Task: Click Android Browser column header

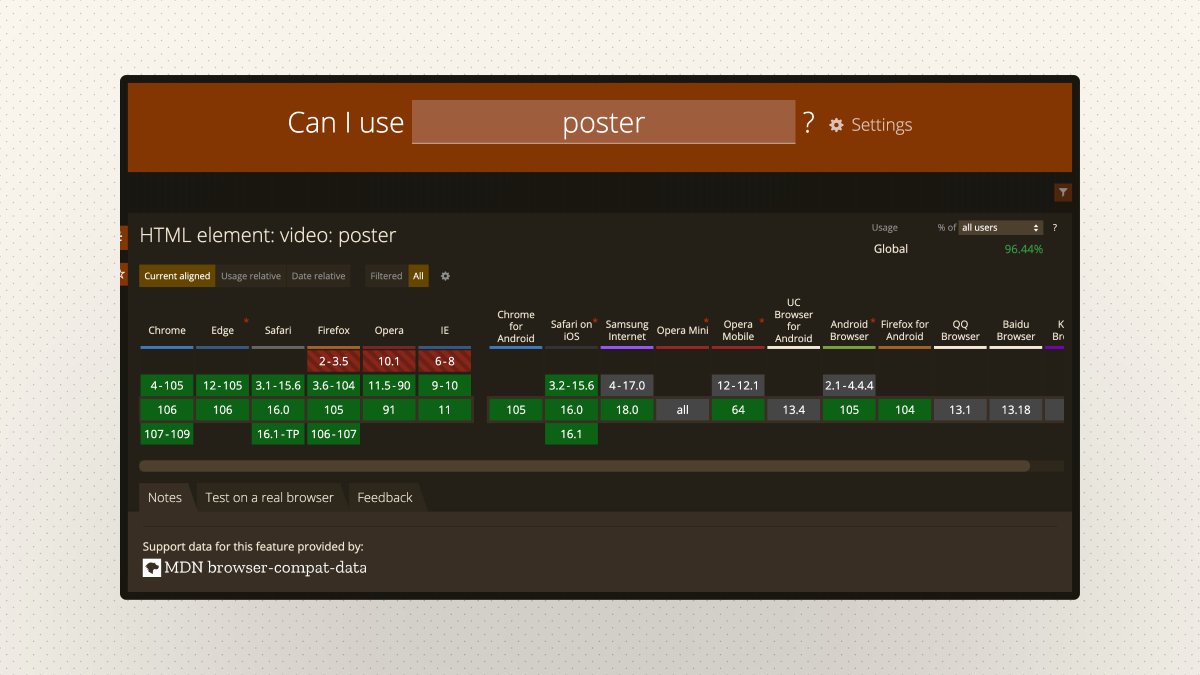Action: (849, 330)
